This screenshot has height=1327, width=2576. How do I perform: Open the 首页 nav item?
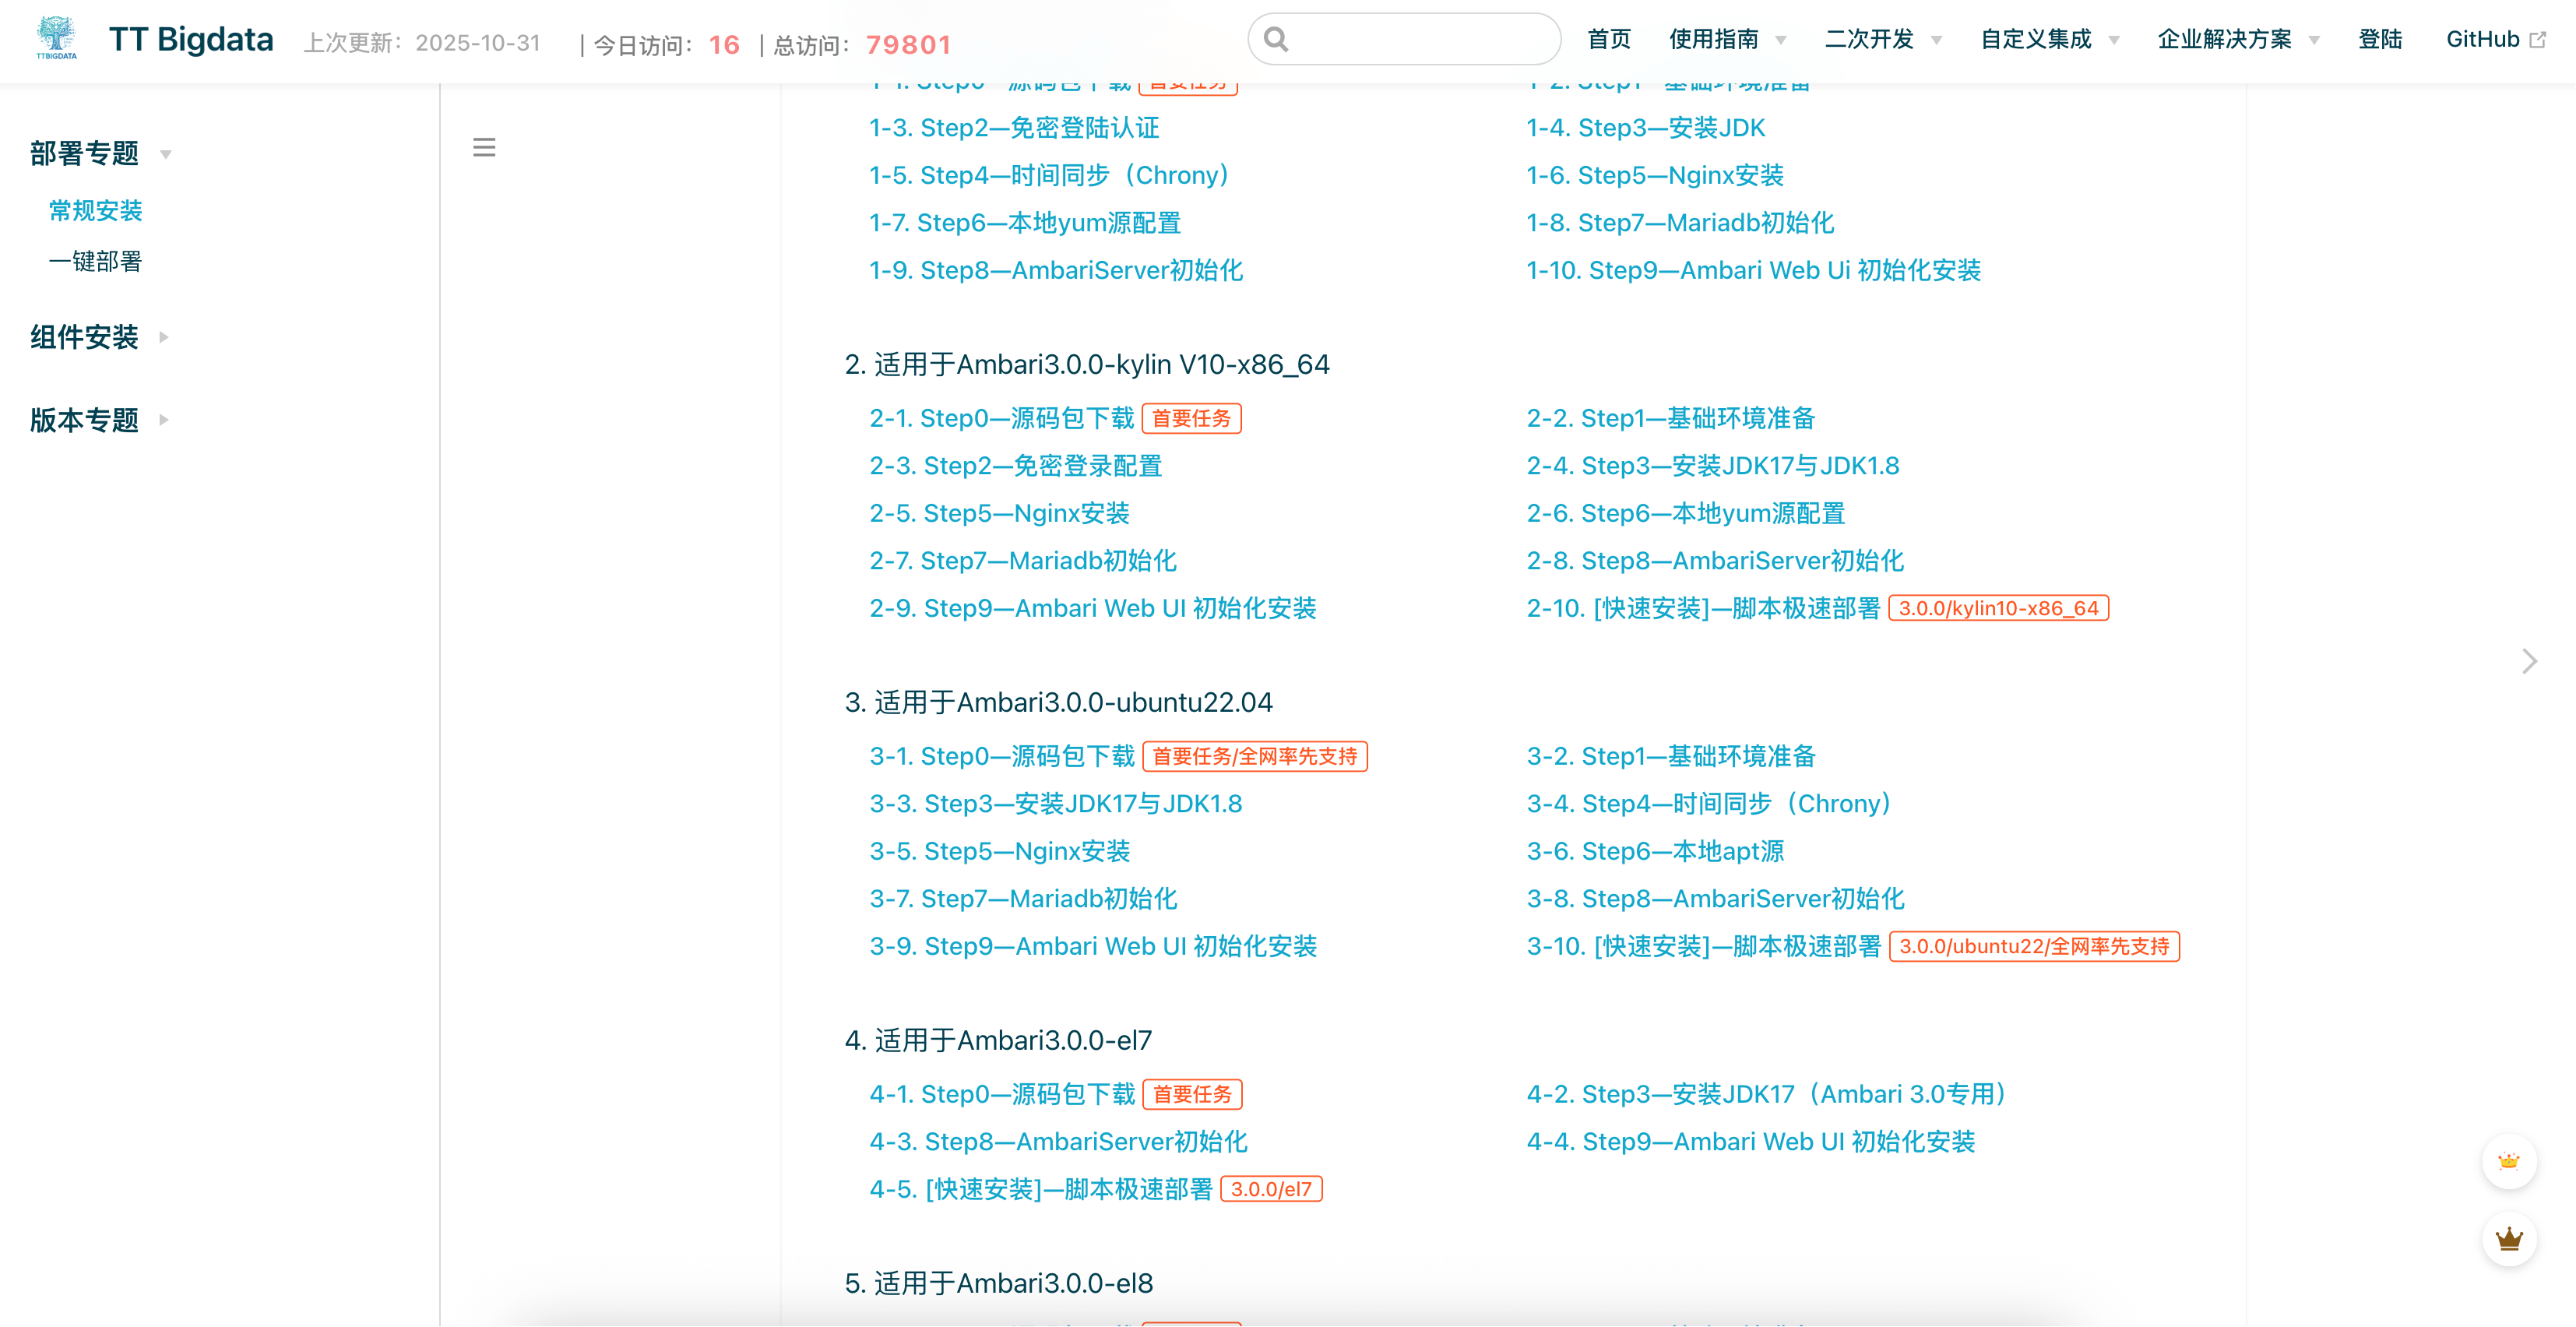1608,39
